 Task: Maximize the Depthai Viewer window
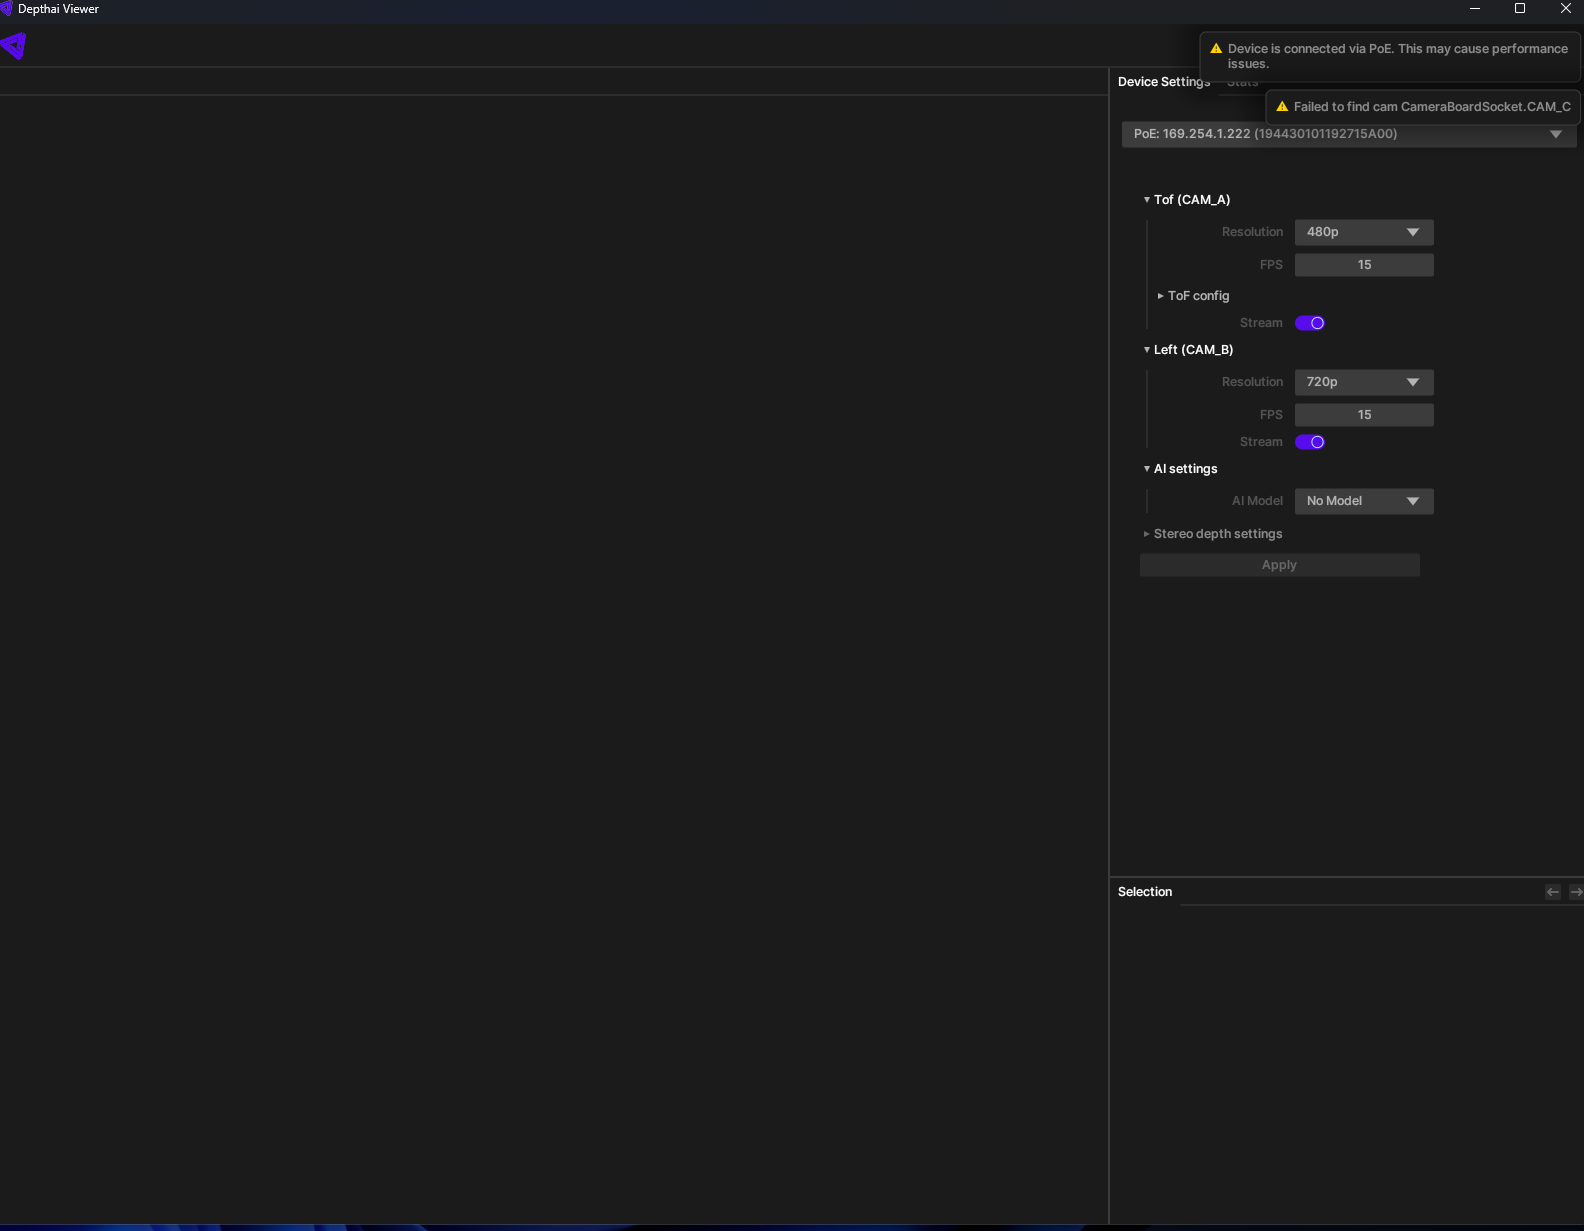pos(1519,9)
